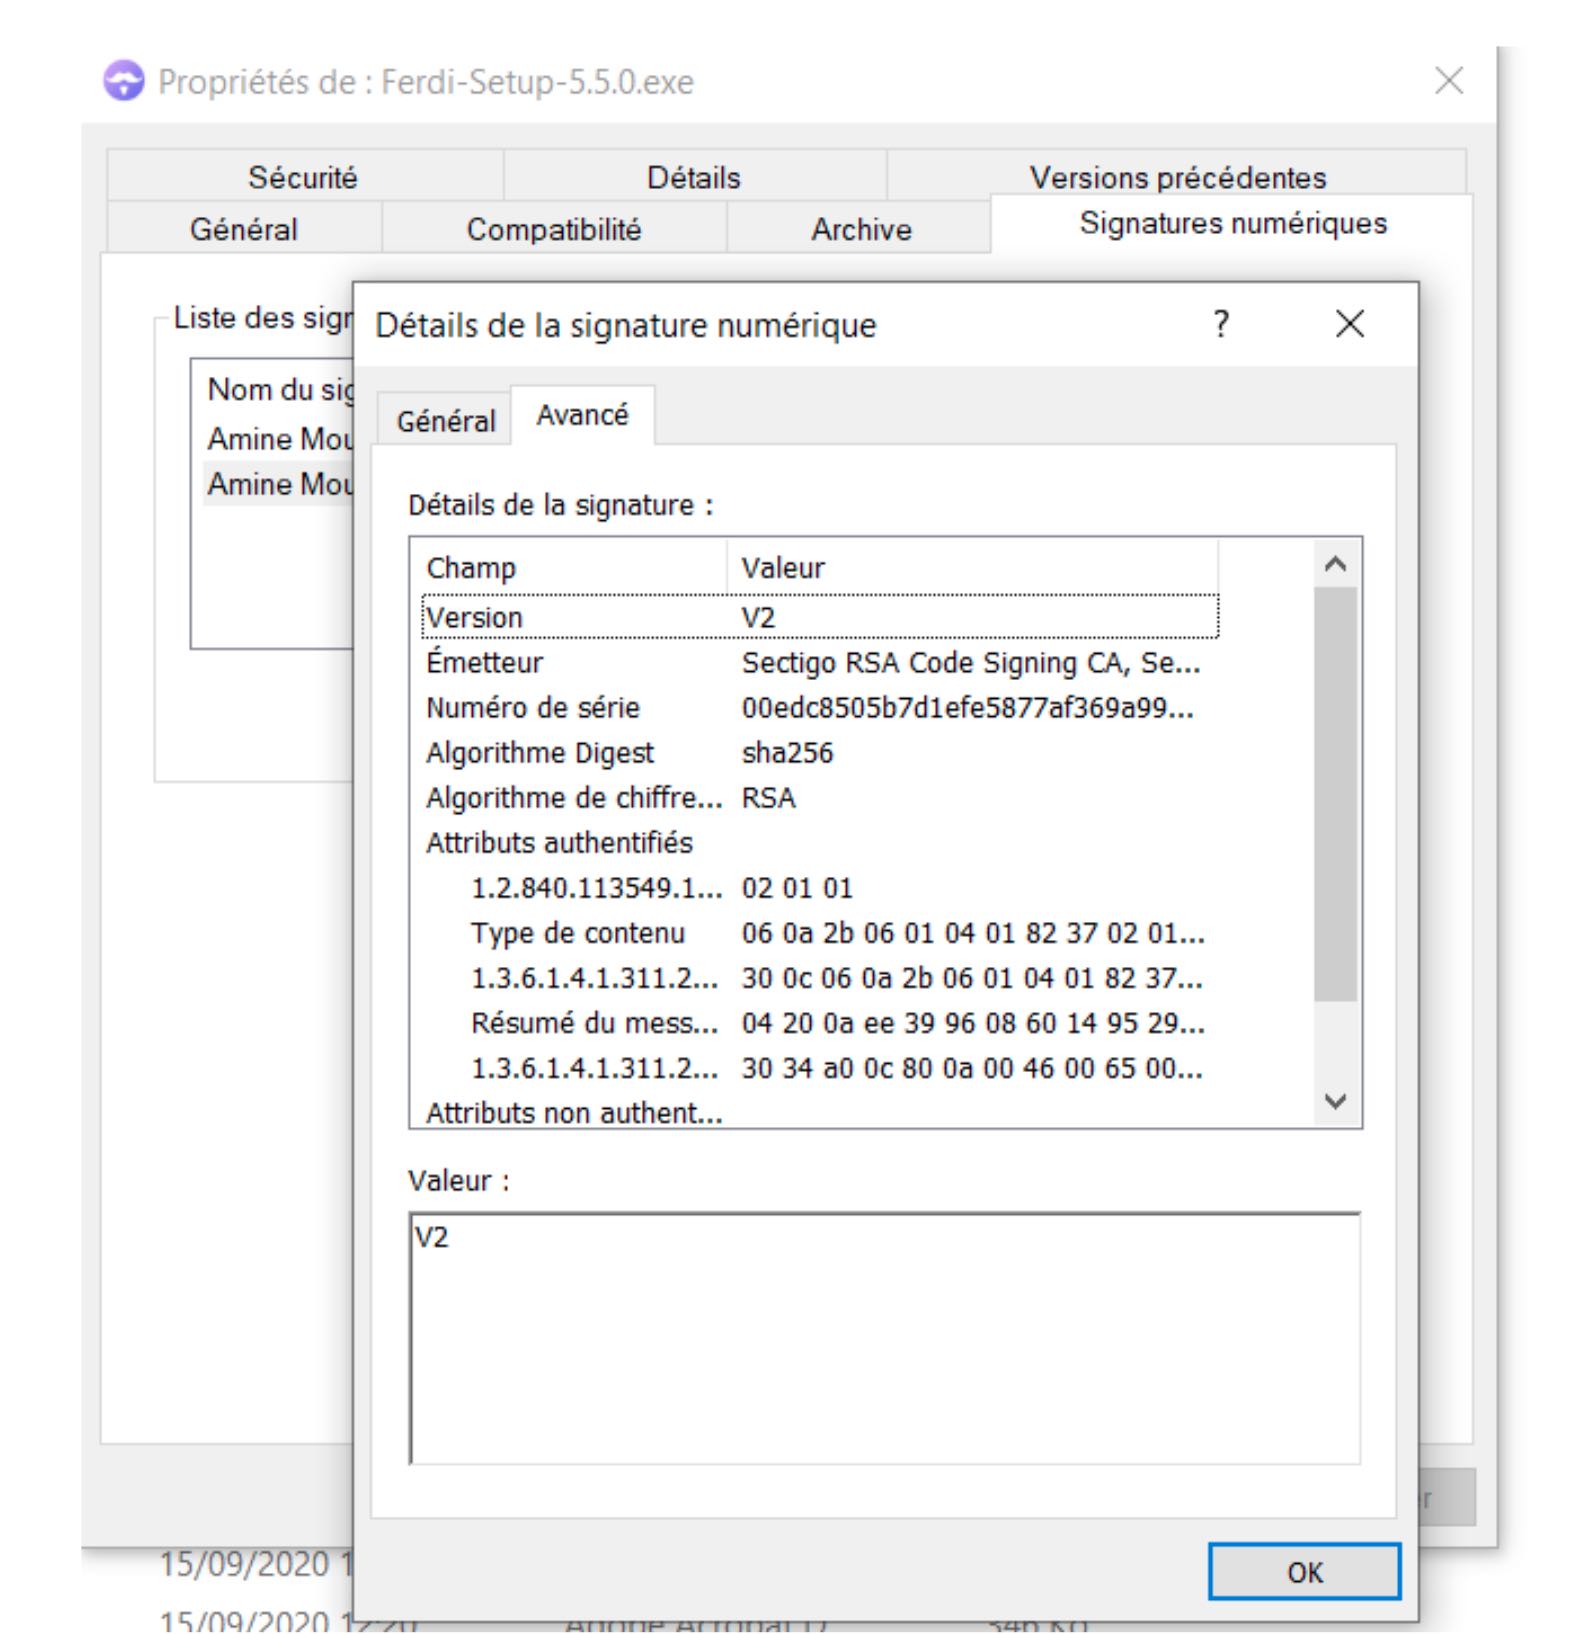Viewport: 1578px width, 1634px height.
Task: Select the Algorithme Digest row
Action: 820,753
